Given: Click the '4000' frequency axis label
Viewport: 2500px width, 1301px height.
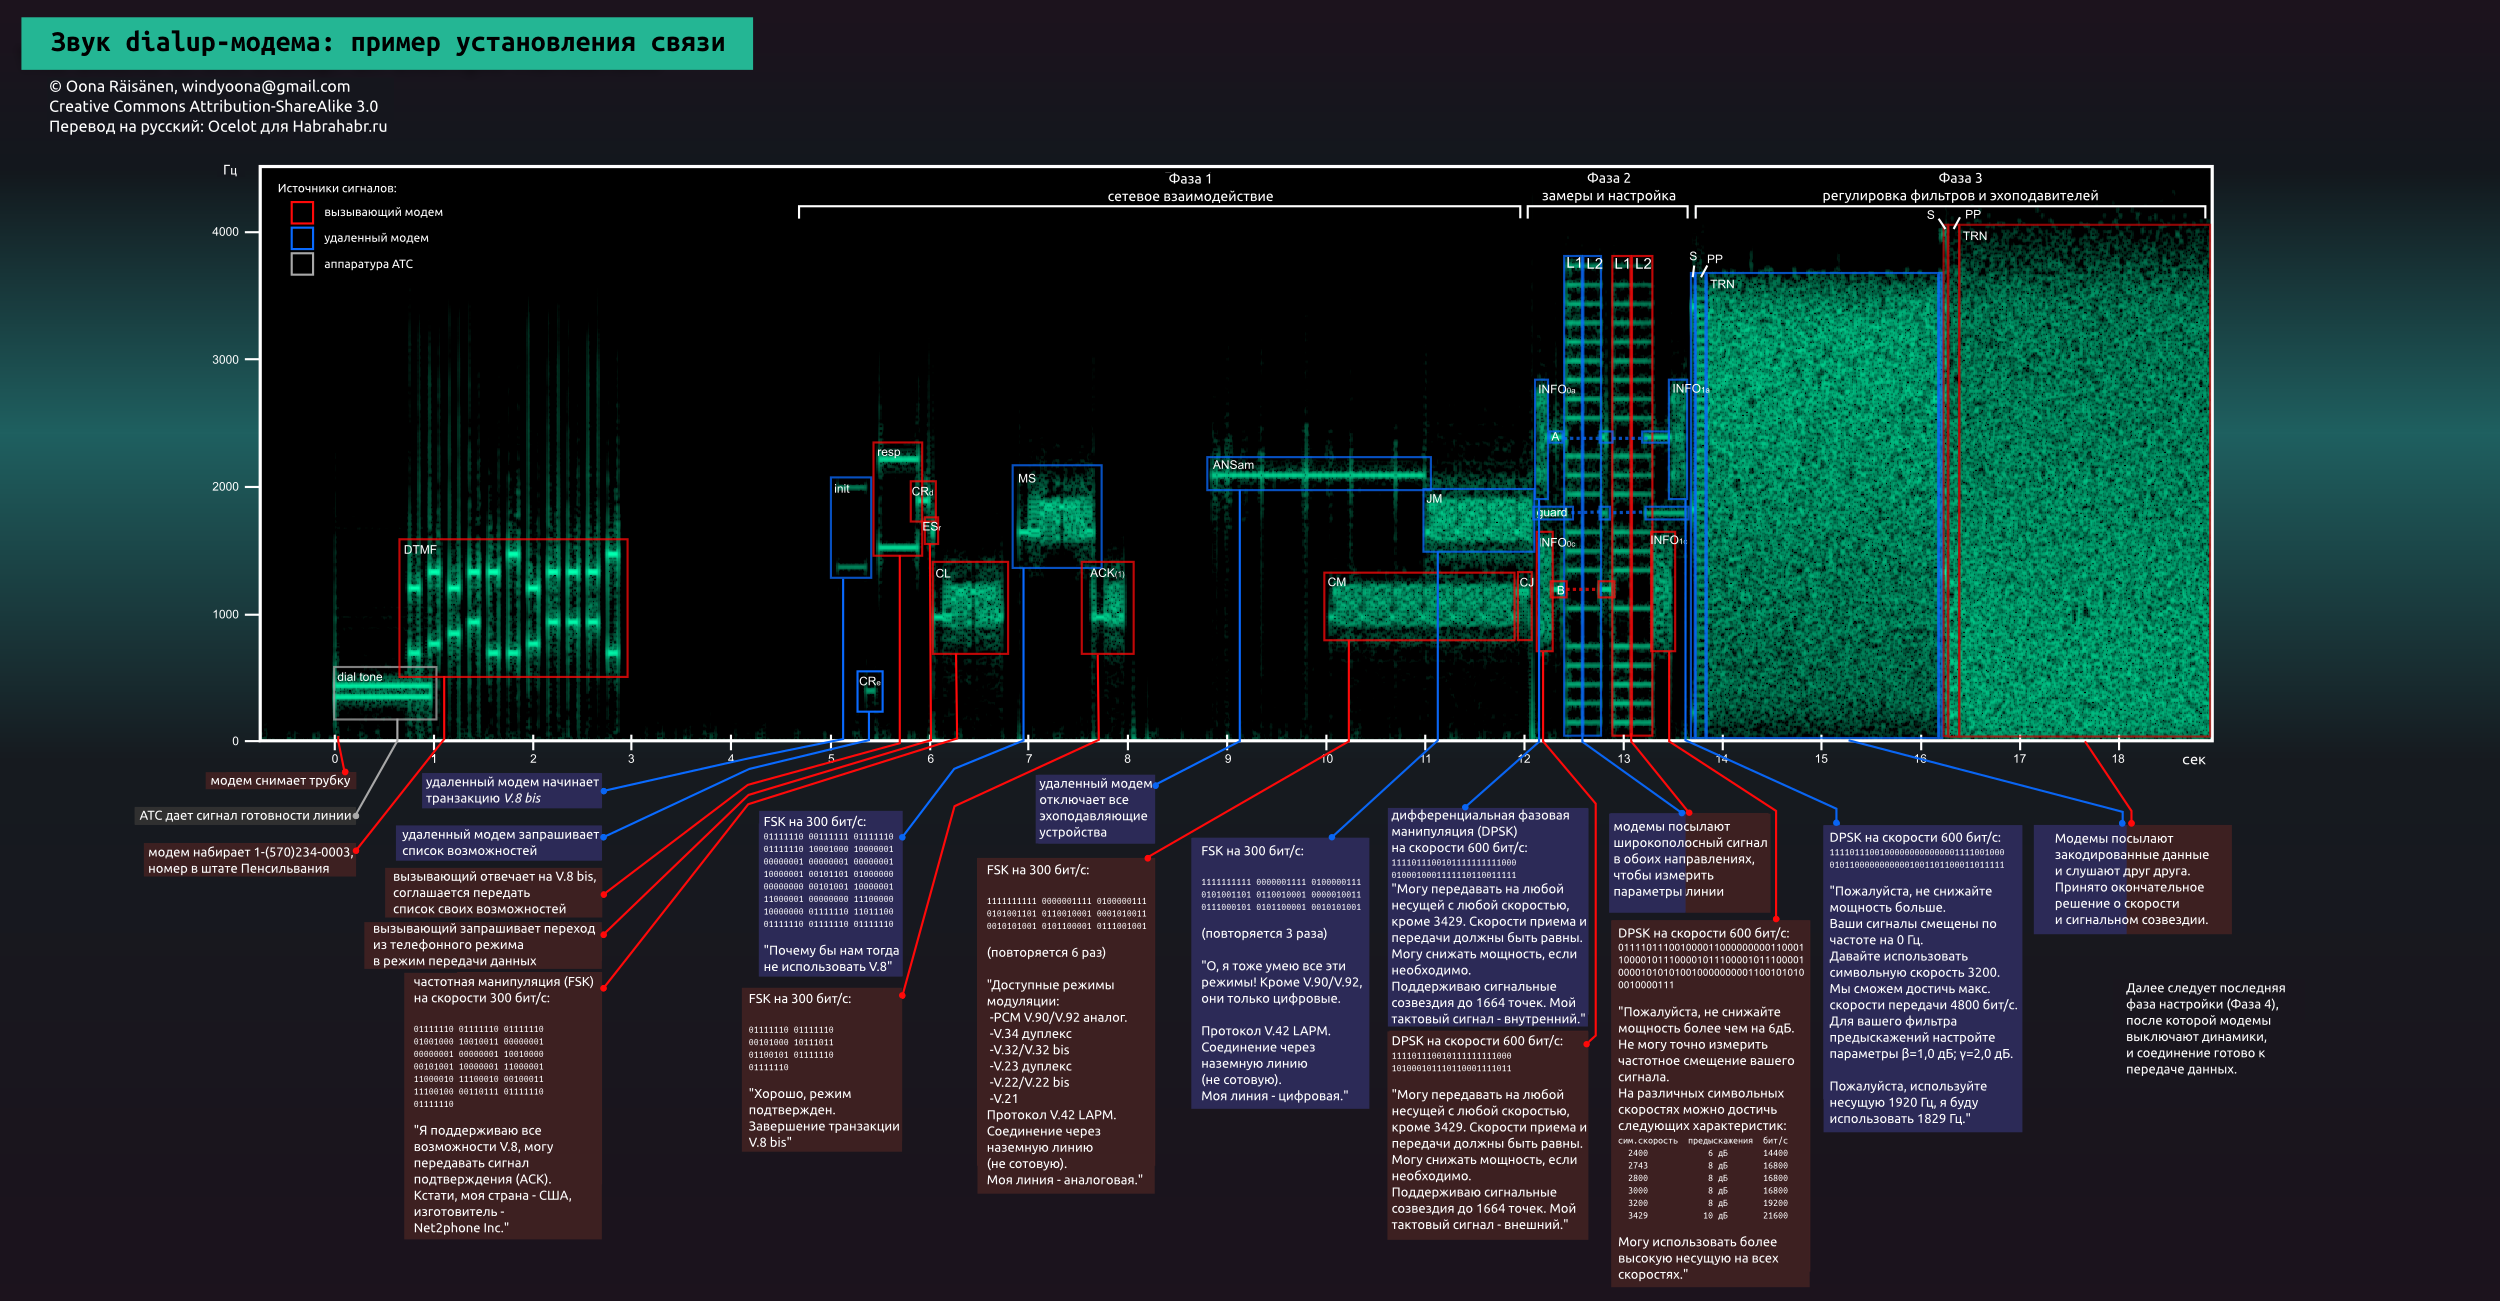Looking at the screenshot, I should 225,232.
